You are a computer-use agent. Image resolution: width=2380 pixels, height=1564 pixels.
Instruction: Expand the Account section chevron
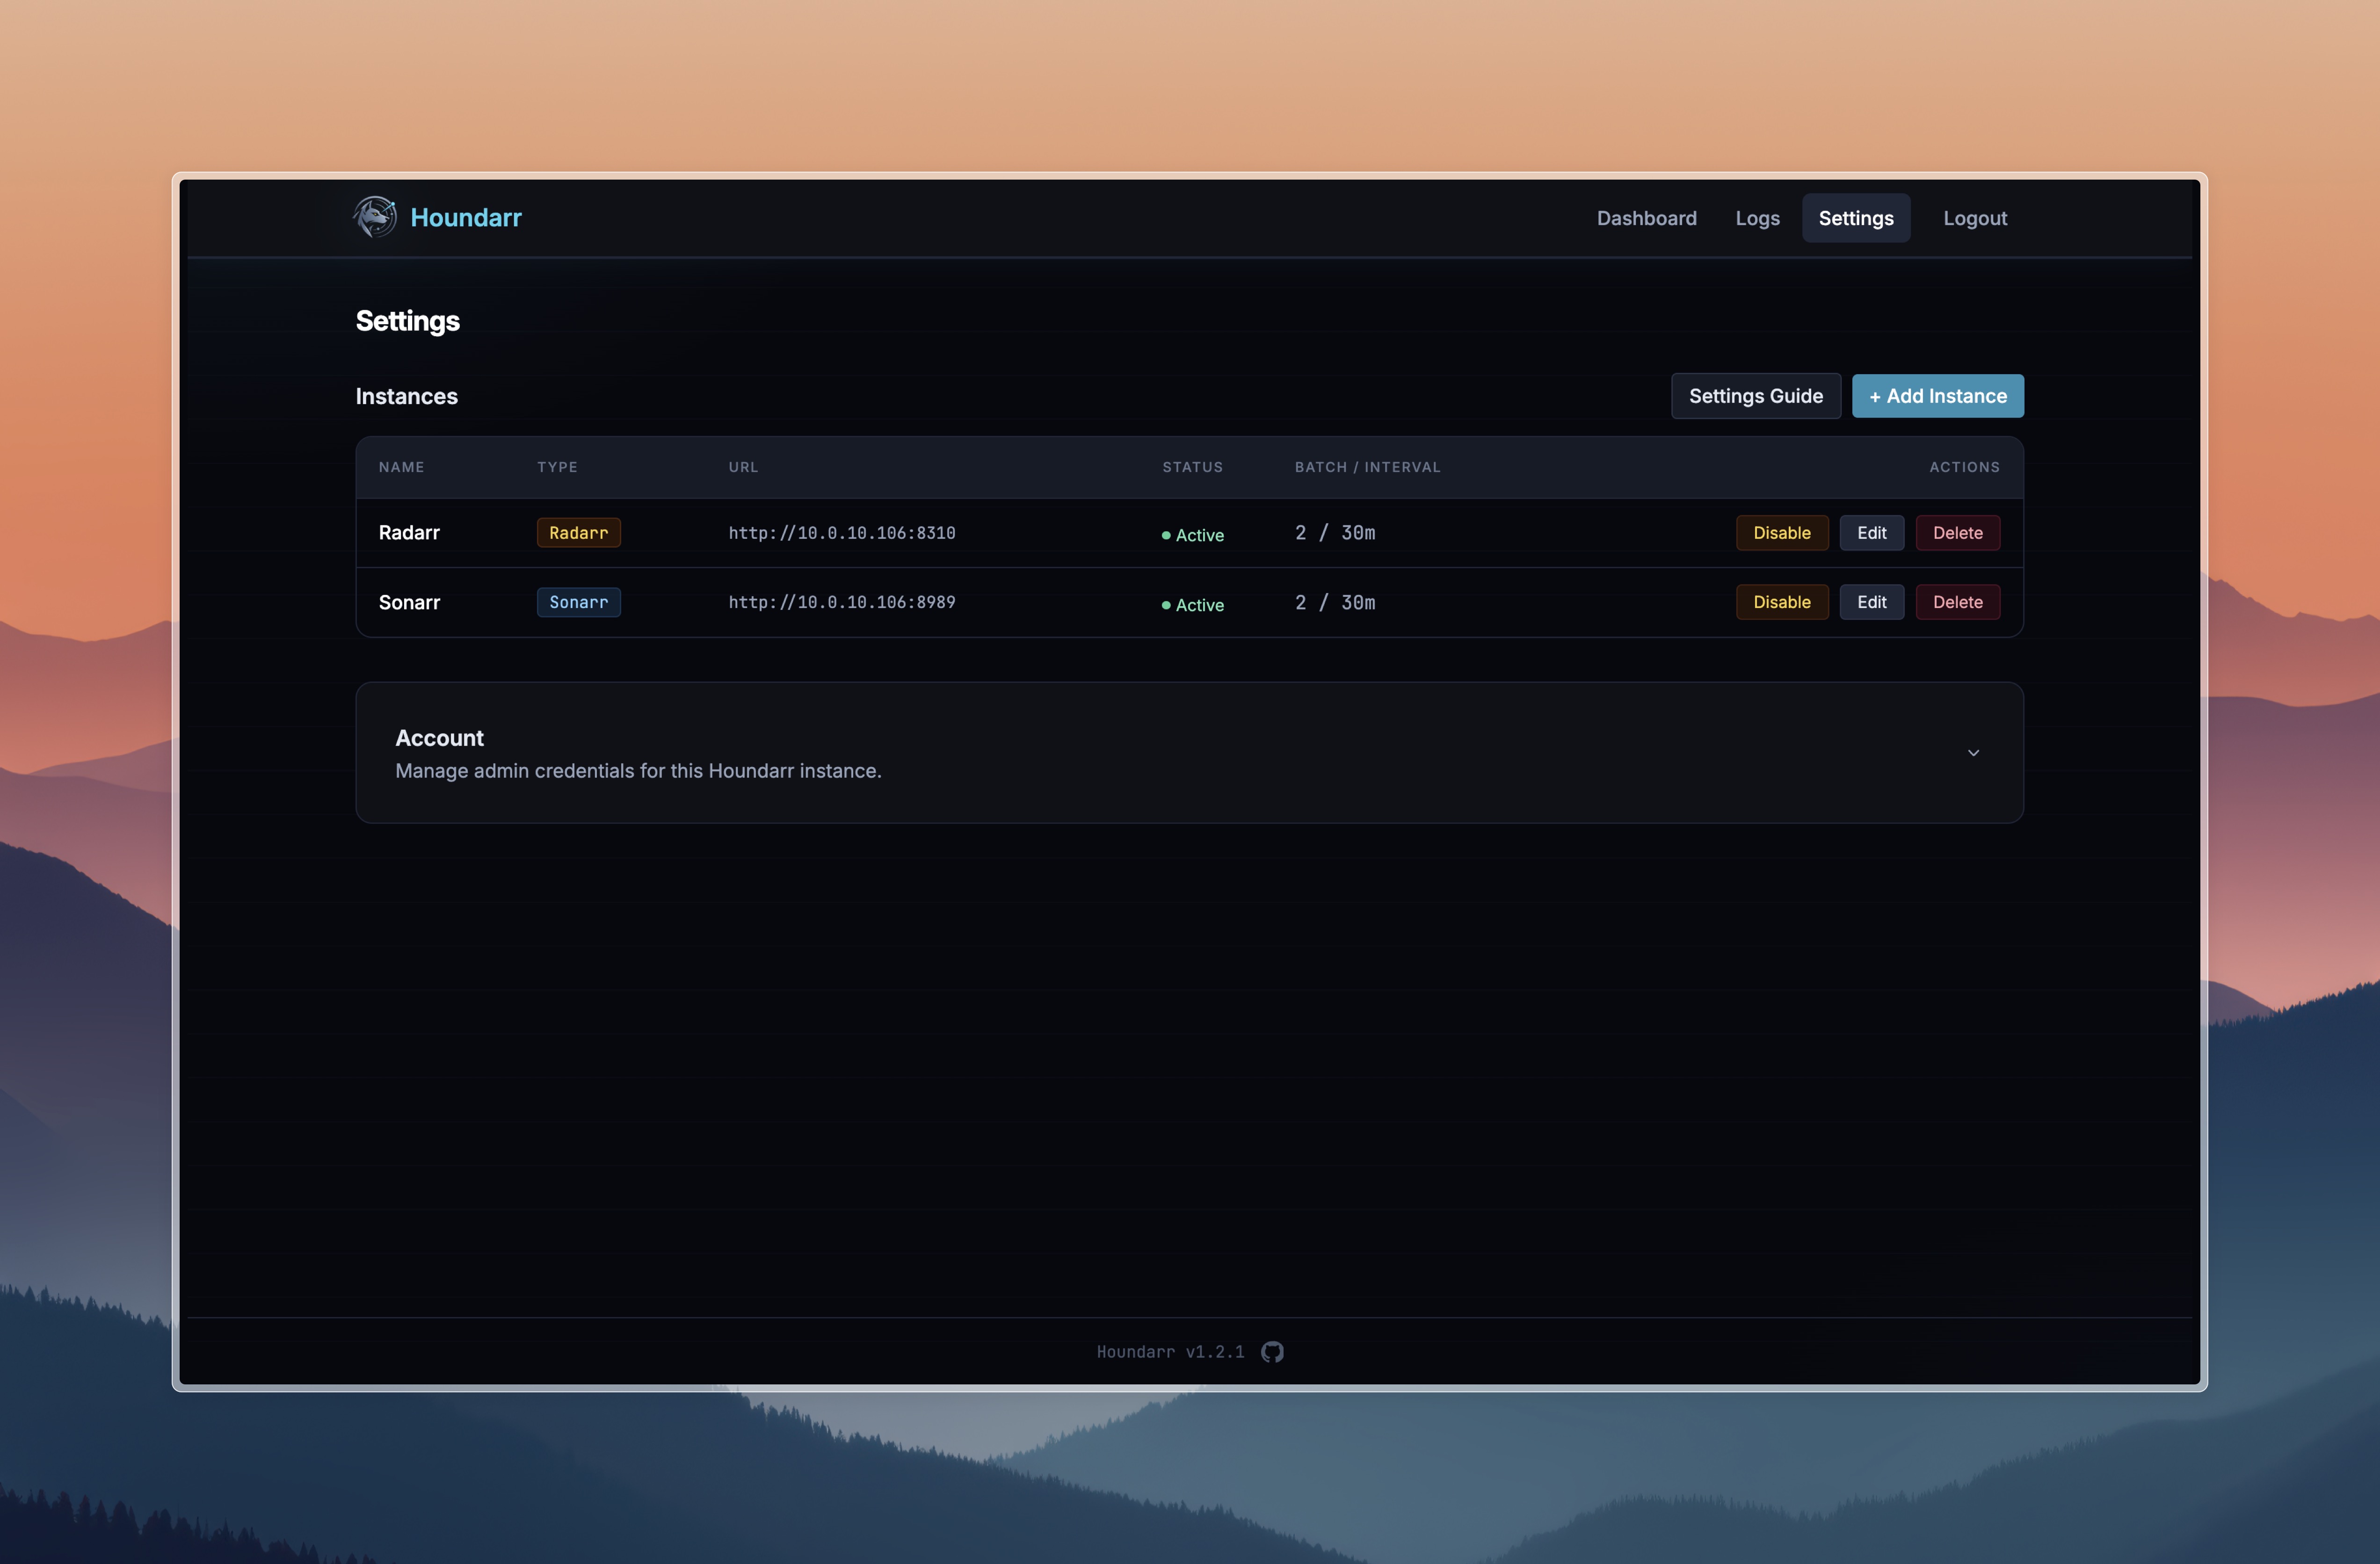[1973, 753]
